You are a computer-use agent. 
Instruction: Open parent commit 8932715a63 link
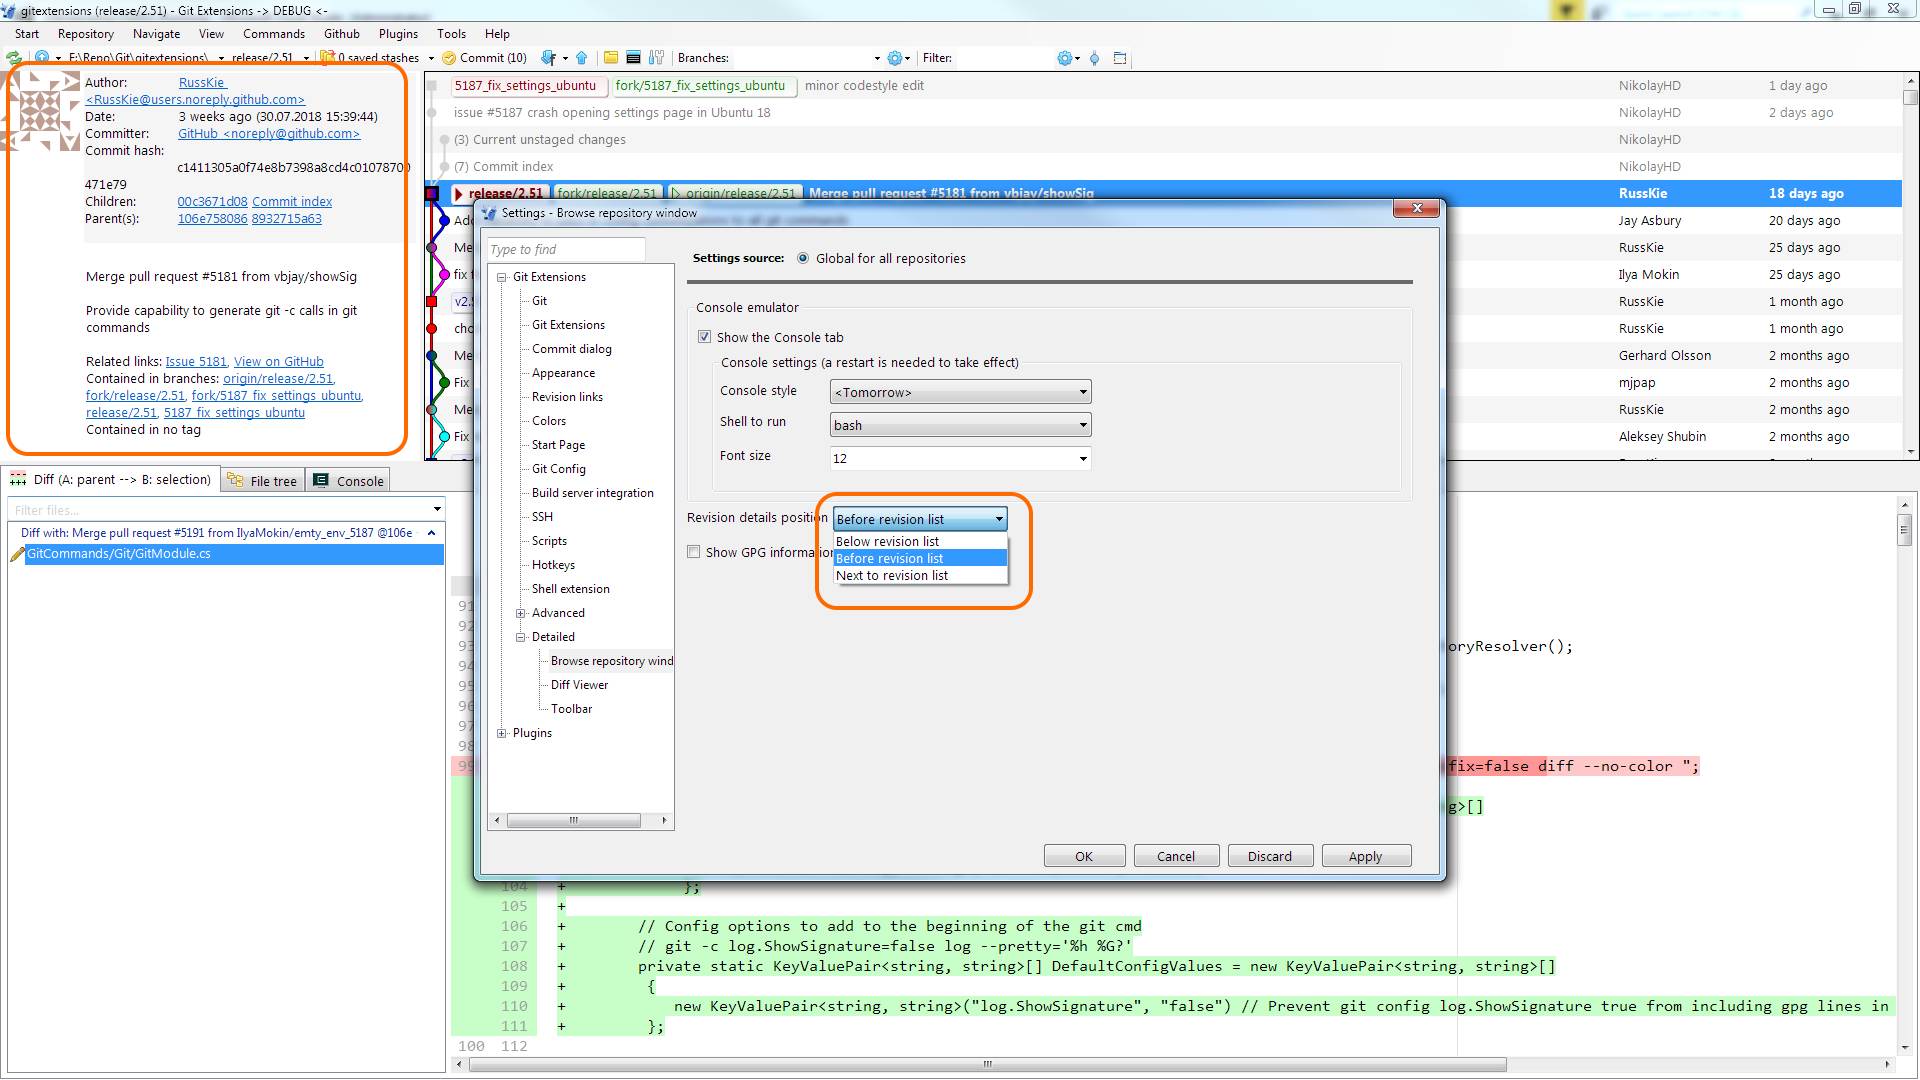click(287, 219)
